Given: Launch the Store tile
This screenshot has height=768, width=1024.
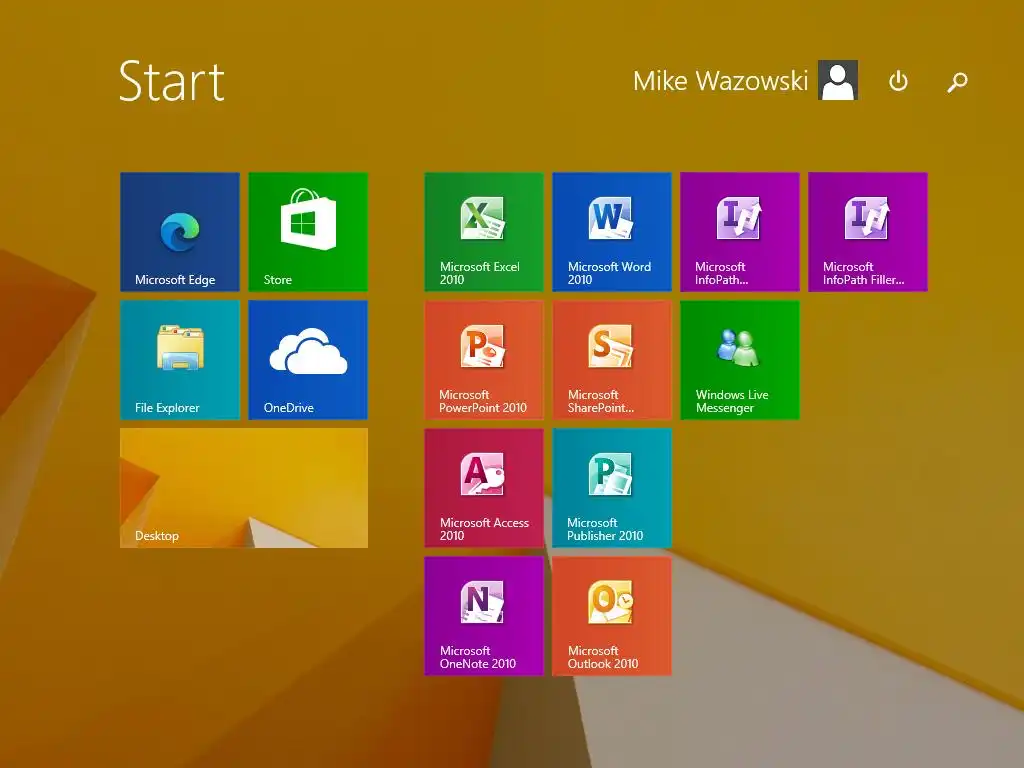Looking at the screenshot, I should tap(308, 232).
